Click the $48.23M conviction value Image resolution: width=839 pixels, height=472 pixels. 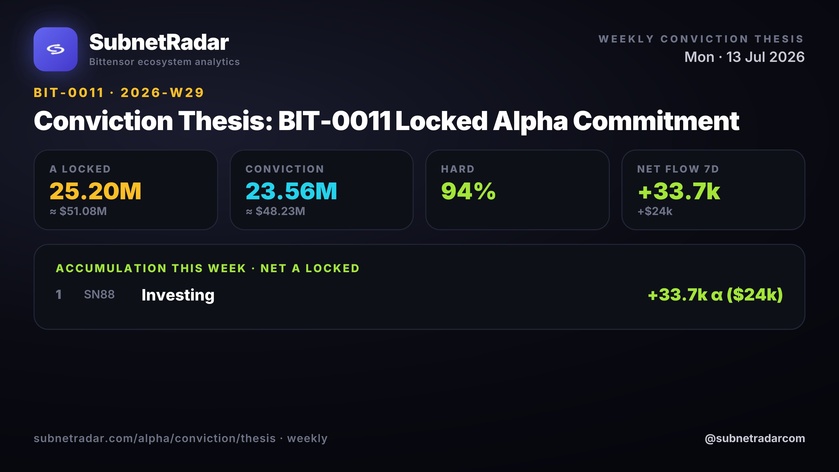pyautogui.click(x=275, y=211)
